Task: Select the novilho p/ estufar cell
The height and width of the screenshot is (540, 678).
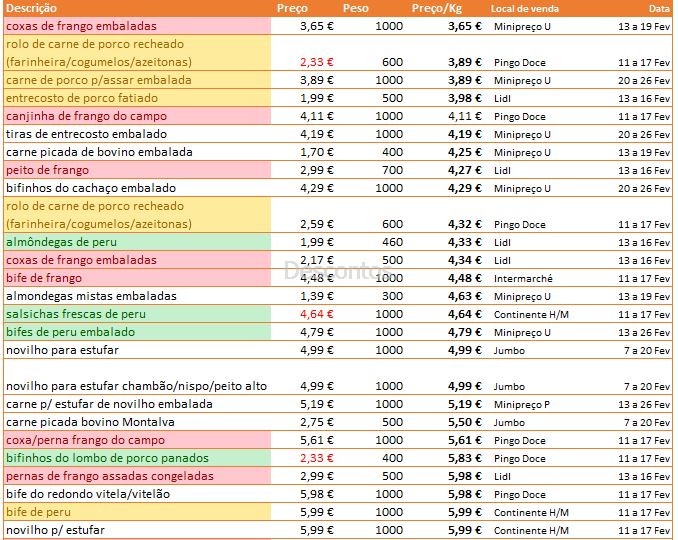Action: (138, 530)
